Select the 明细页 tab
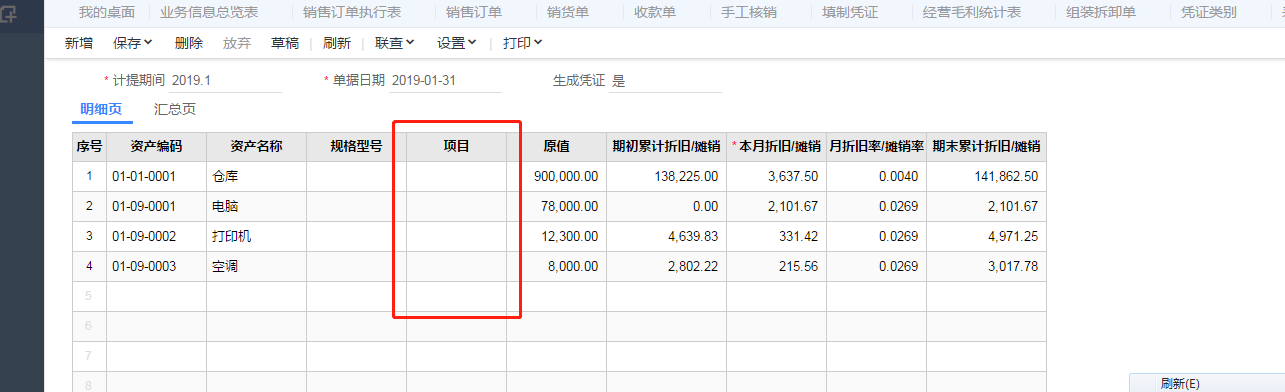 click(x=101, y=110)
